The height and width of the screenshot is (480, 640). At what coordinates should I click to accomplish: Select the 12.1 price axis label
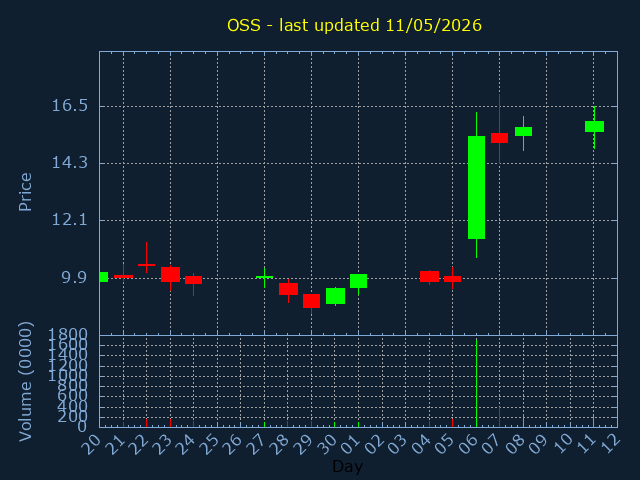click(69, 220)
